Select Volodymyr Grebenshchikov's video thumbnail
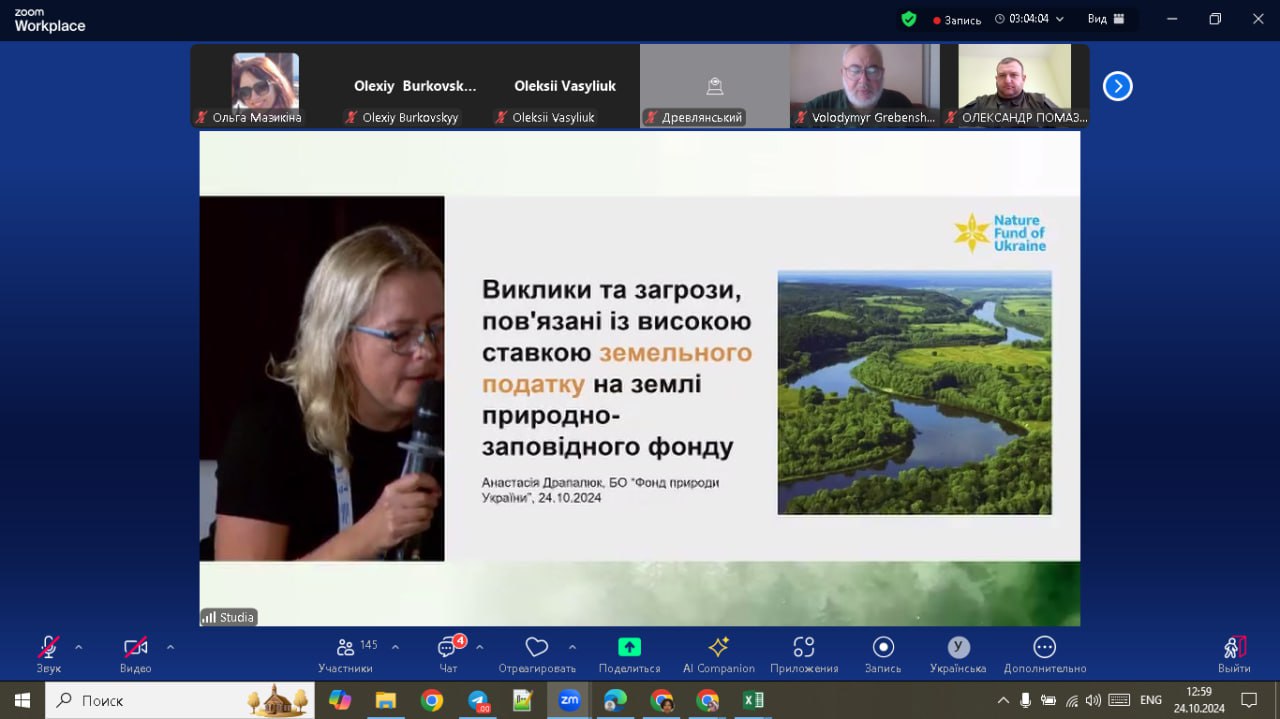 (x=863, y=85)
